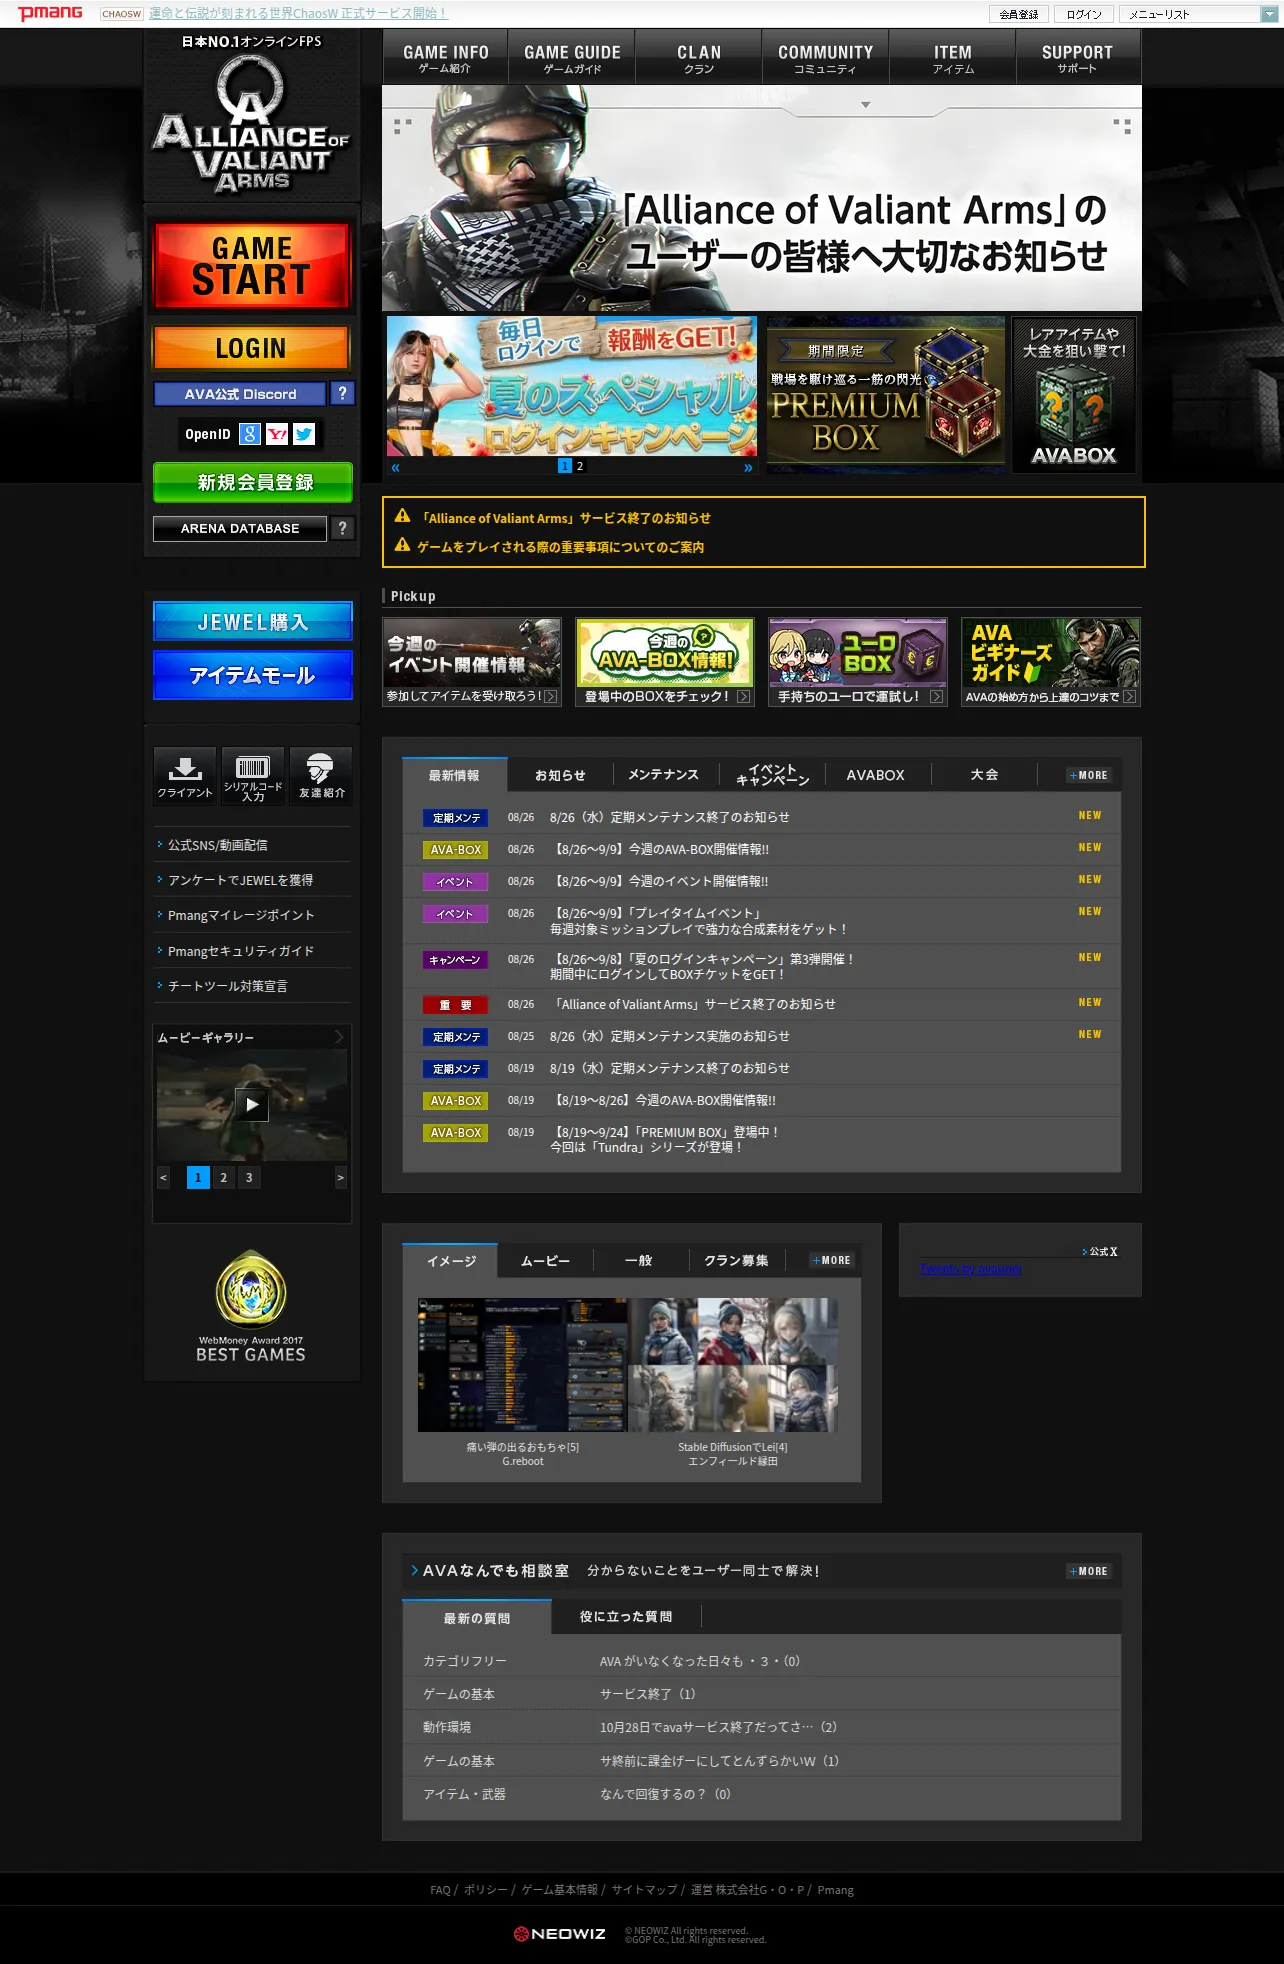Viewport: 1284px width, 1964px height.
Task: Click the Pmang logo
Action: pos(50,13)
